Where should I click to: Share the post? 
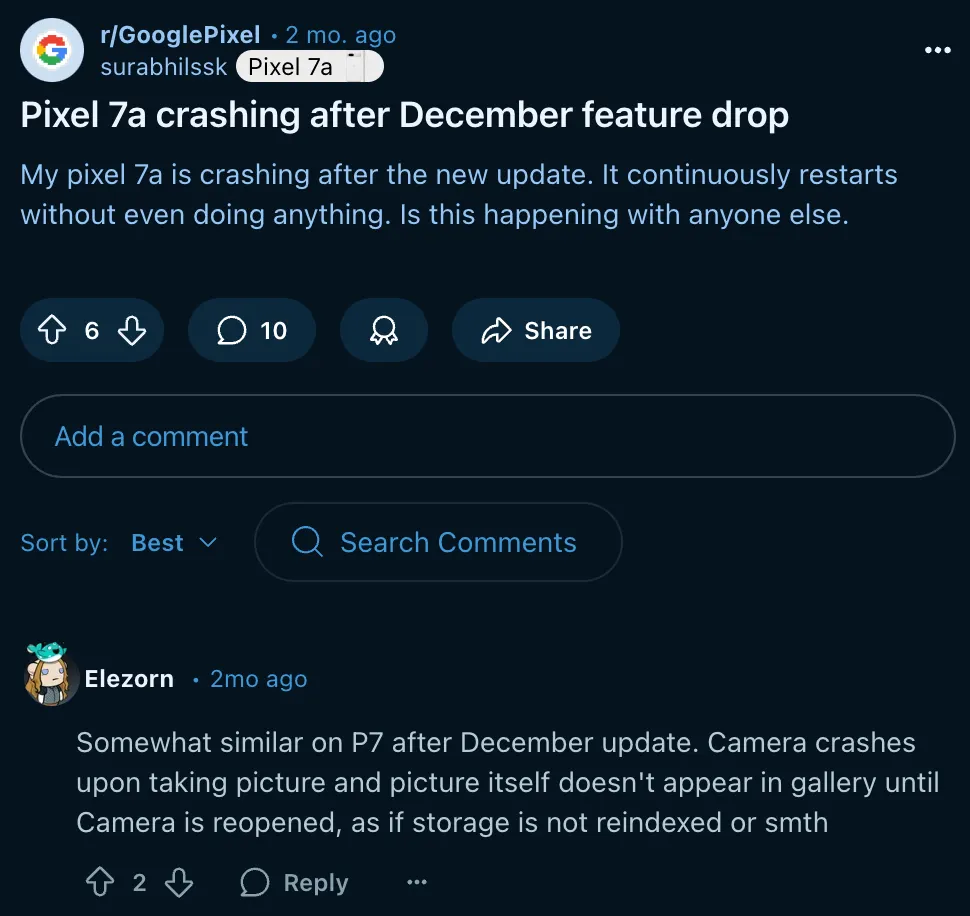[536, 331]
